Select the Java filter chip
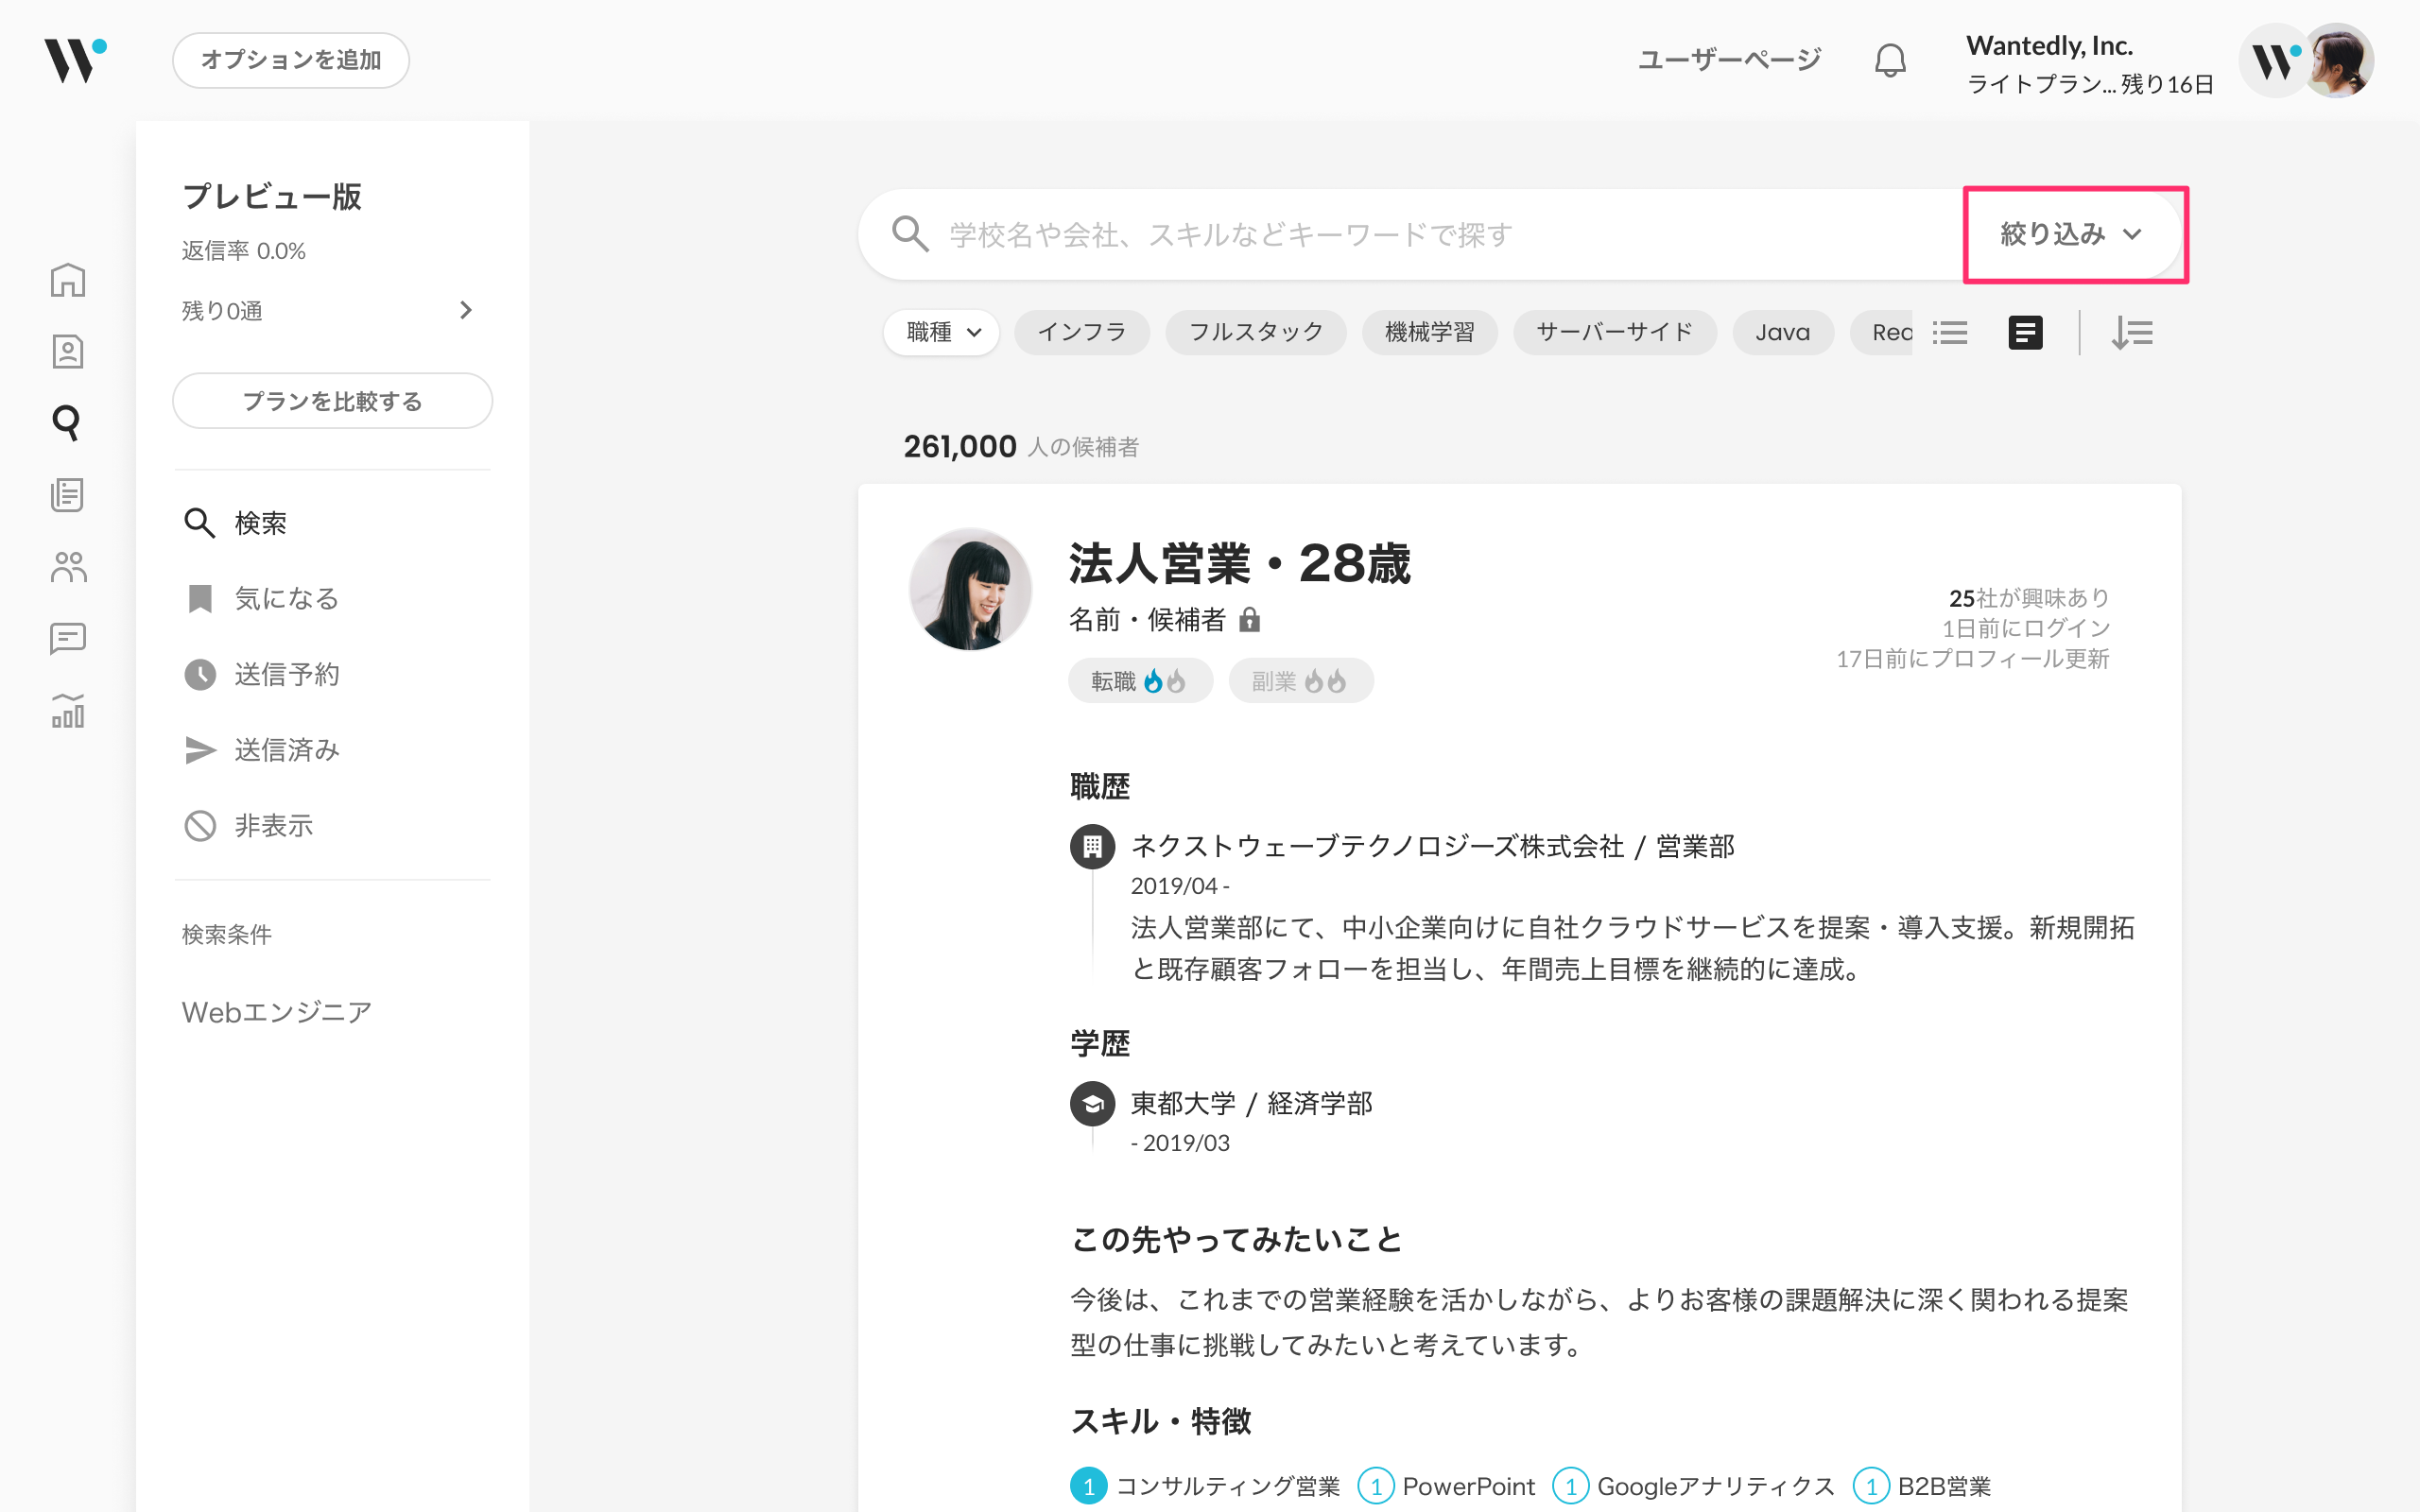This screenshot has width=2420, height=1512. point(1783,333)
